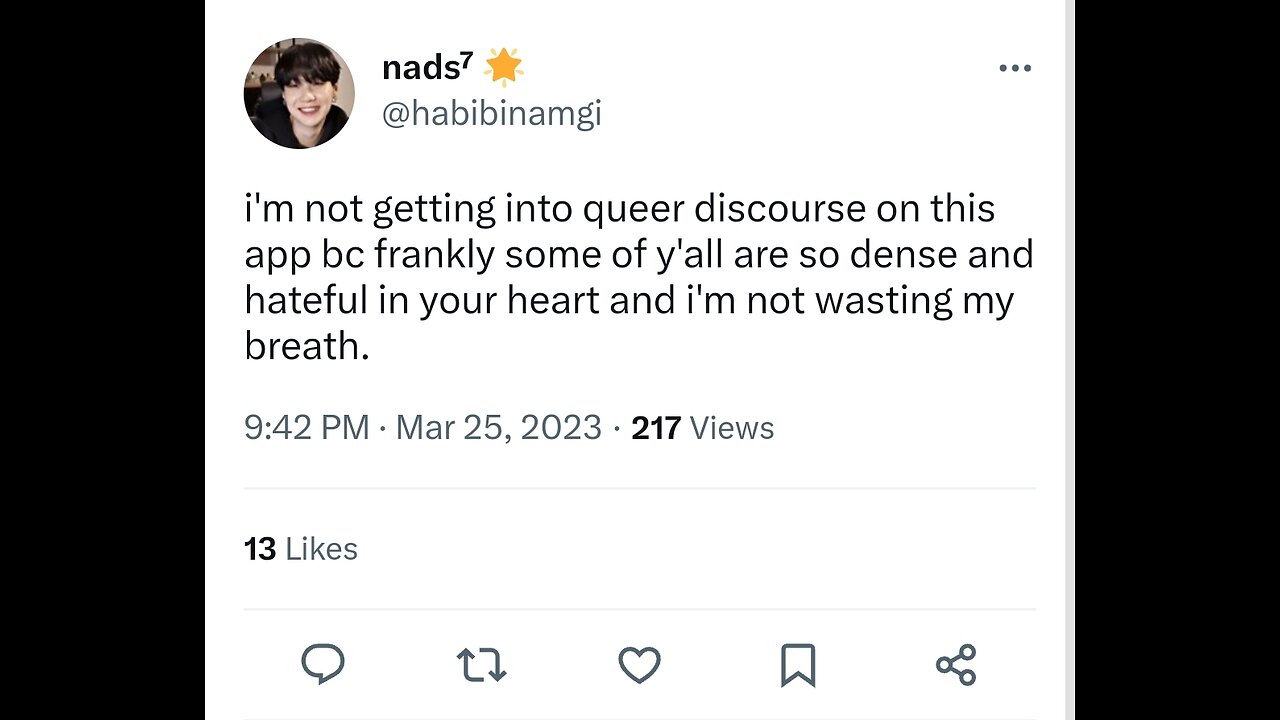
Task: Click the grey vertical scrollbar strip
Action: click(1070, 360)
